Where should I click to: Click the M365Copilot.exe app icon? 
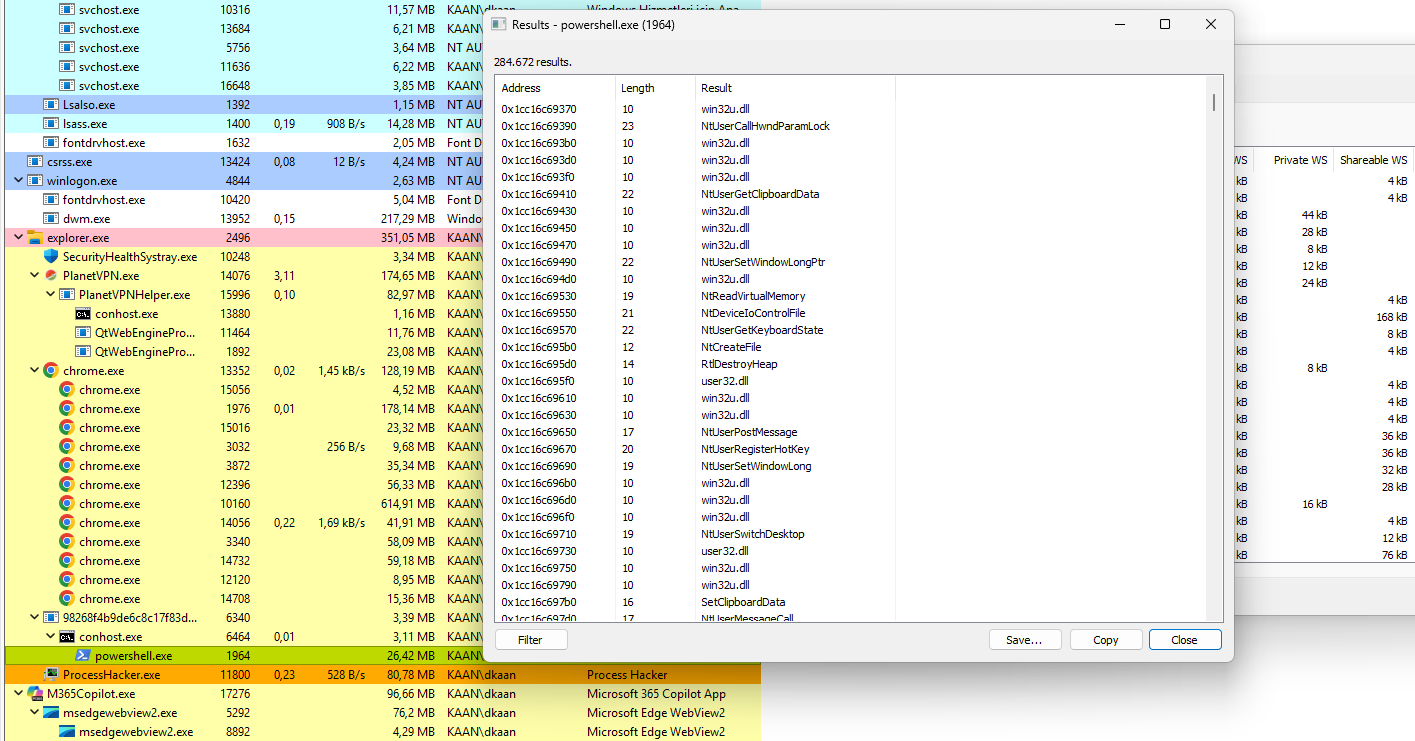[x=35, y=694]
